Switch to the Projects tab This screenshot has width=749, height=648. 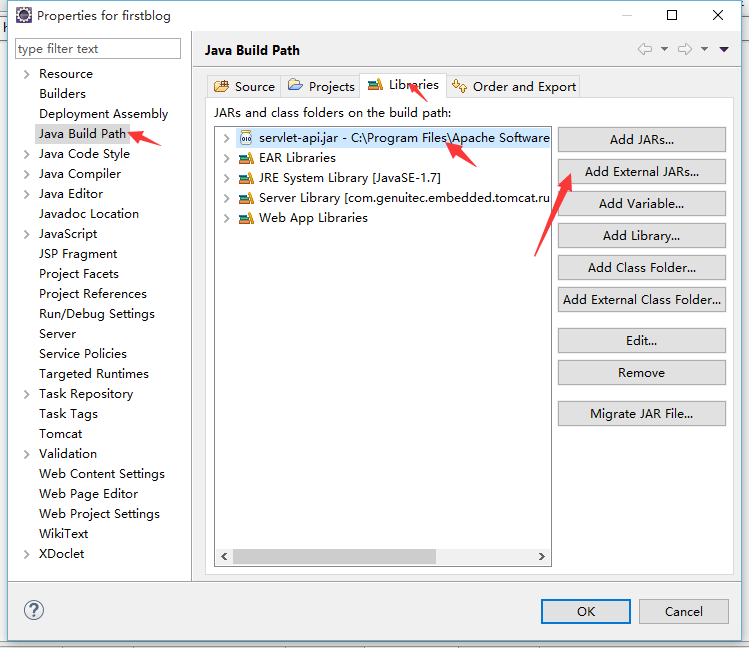pyautogui.click(x=321, y=86)
